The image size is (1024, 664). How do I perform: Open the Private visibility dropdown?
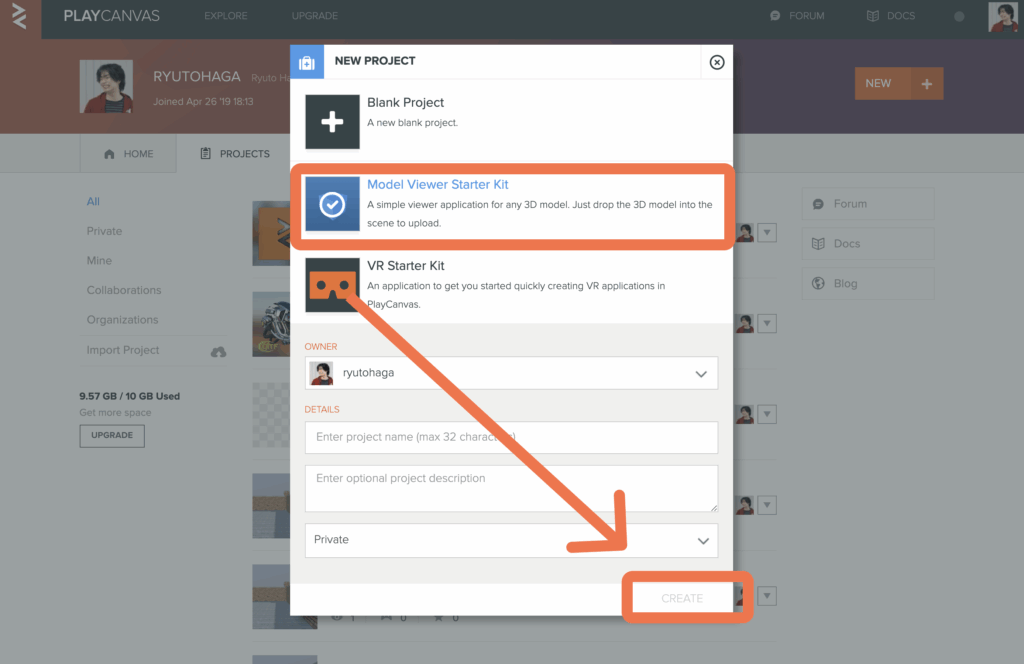(511, 540)
